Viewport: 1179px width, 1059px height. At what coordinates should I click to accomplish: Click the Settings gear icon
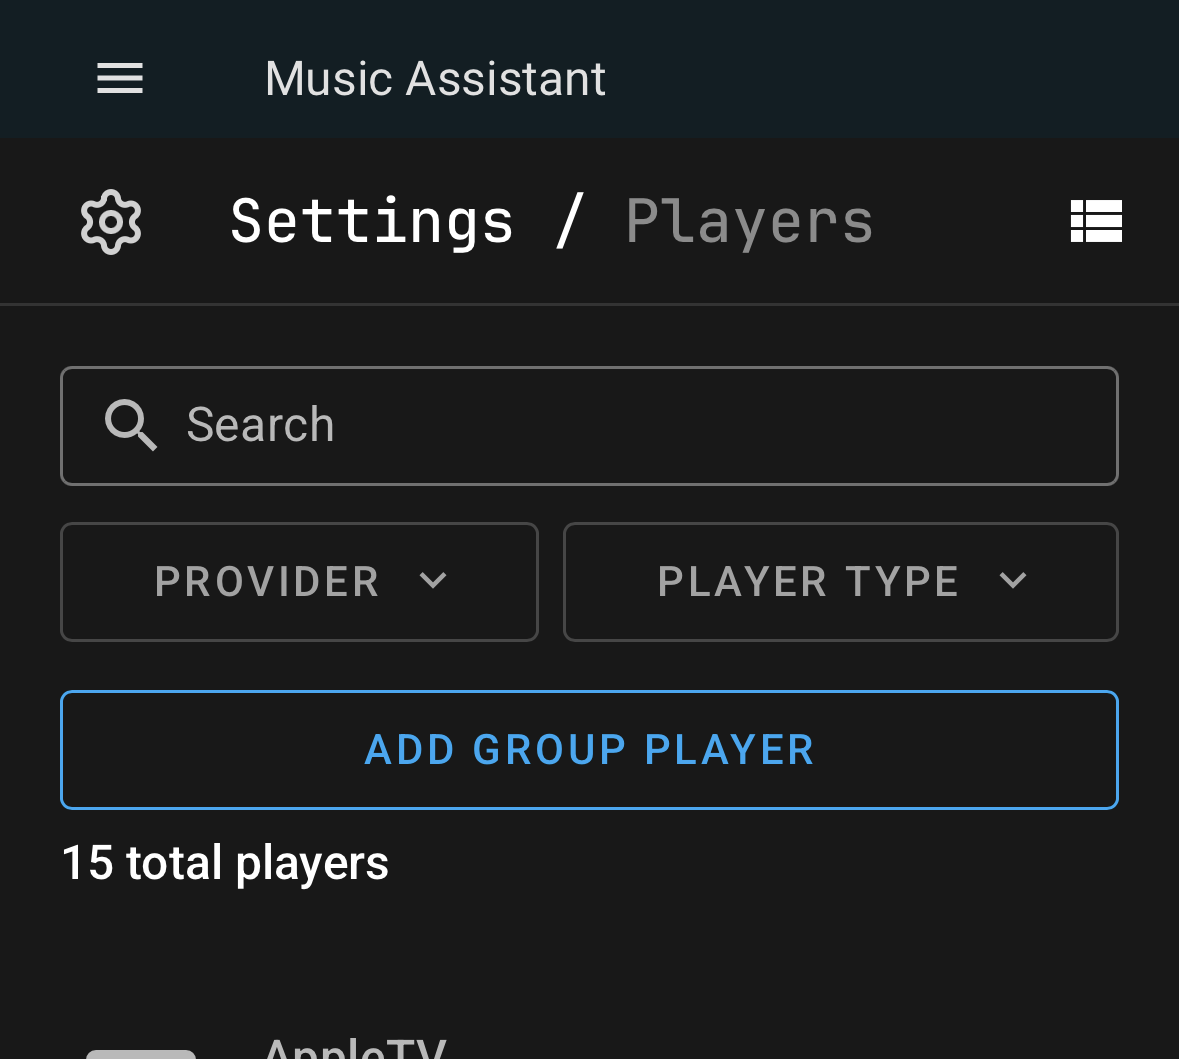[111, 221]
